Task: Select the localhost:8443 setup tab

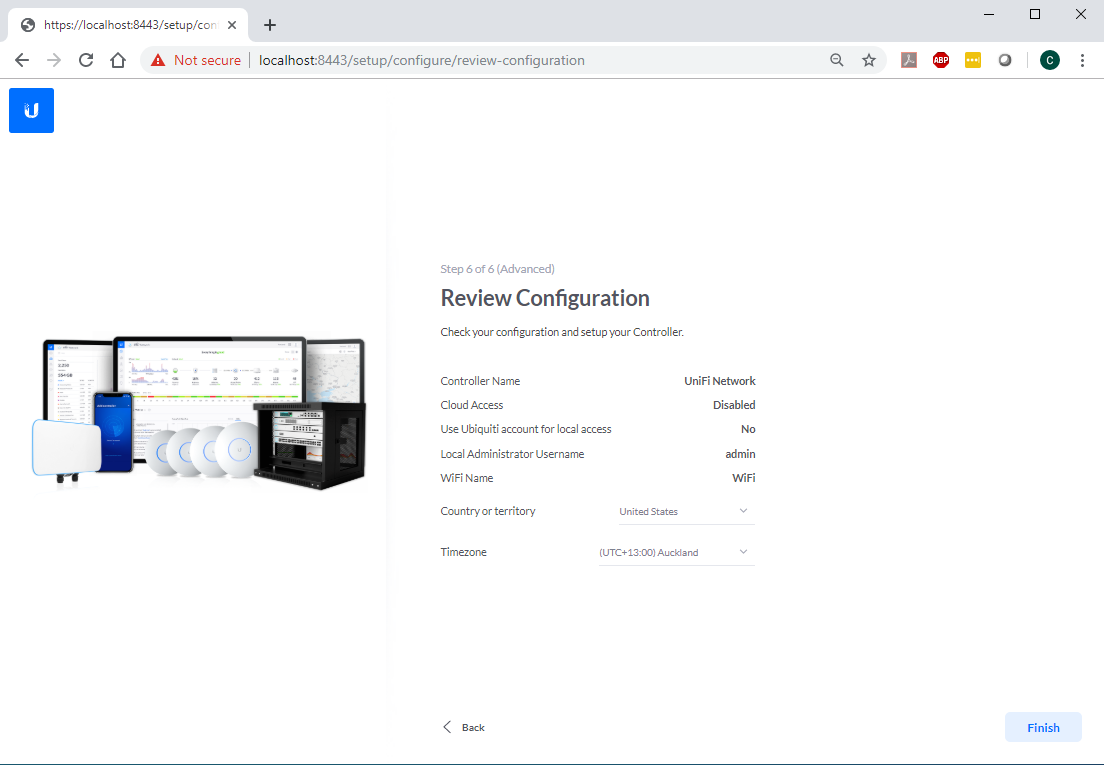Action: [127, 25]
